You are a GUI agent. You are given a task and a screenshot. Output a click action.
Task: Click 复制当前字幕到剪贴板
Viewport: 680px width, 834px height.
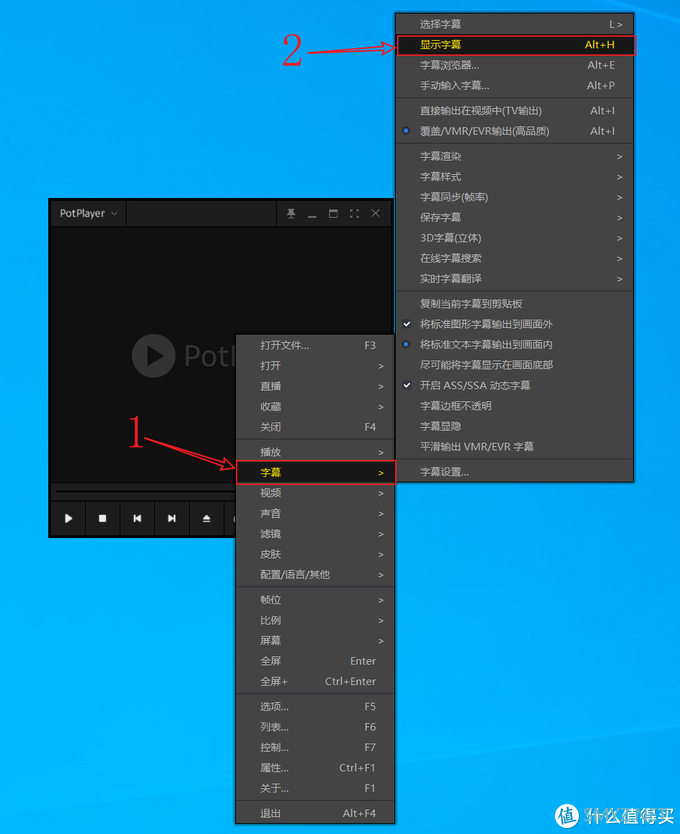(515, 304)
